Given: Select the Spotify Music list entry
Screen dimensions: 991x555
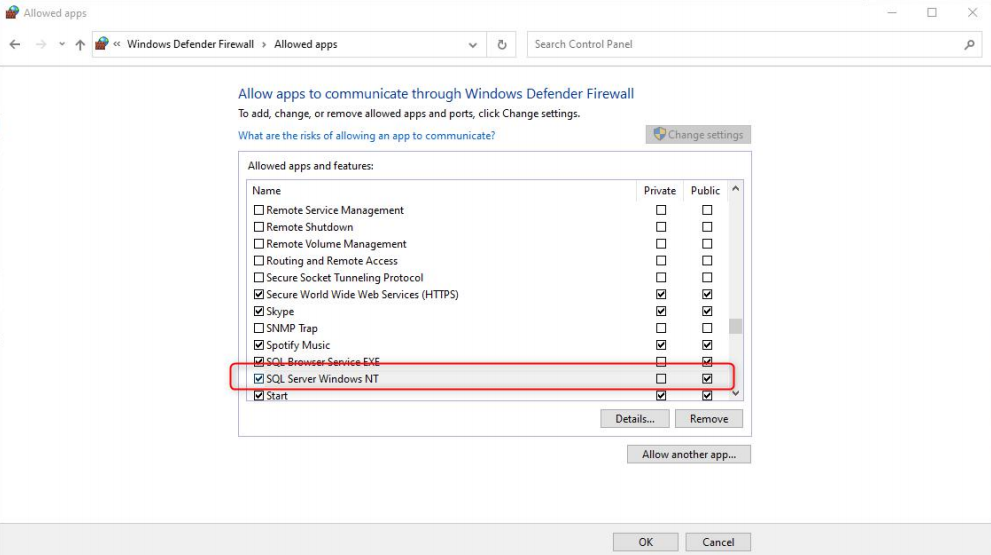Looking at the screenshot, I should tap(298, 345).
